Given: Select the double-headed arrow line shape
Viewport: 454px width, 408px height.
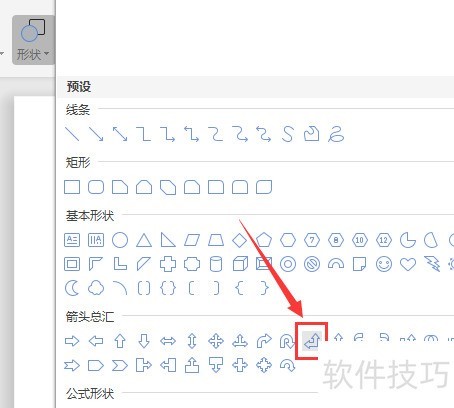Looking at the screenshot, I should click(x=120, y=134).
